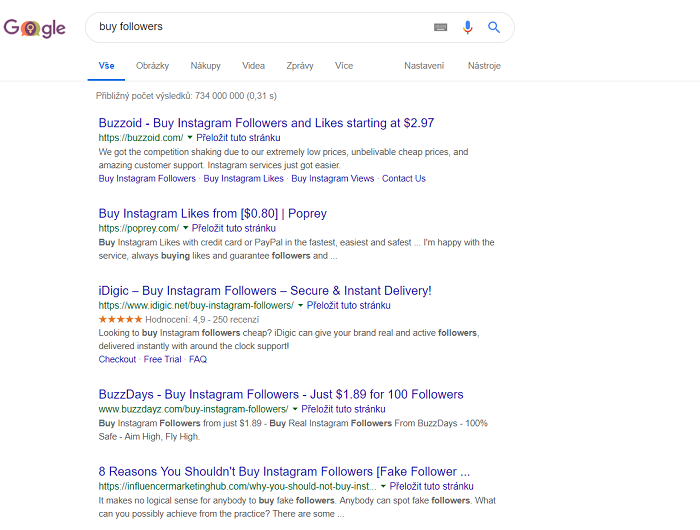Click the https://poprey.com/ URL text

138,228
